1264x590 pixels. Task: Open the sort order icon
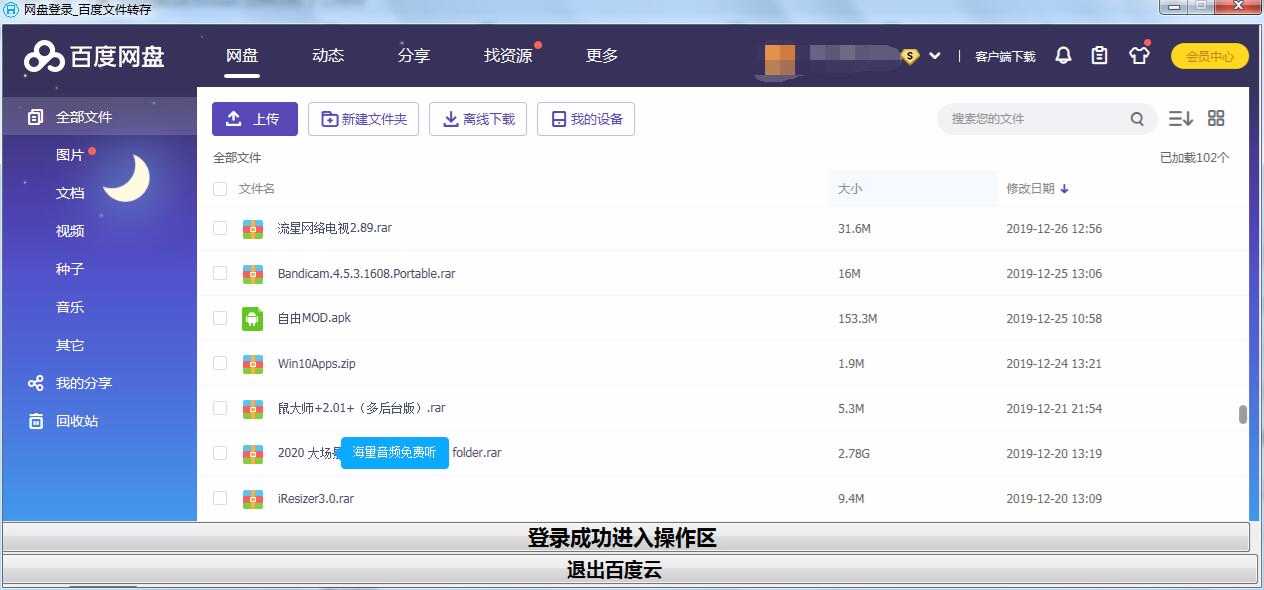pyautogui.click(x=1180, y=118)
